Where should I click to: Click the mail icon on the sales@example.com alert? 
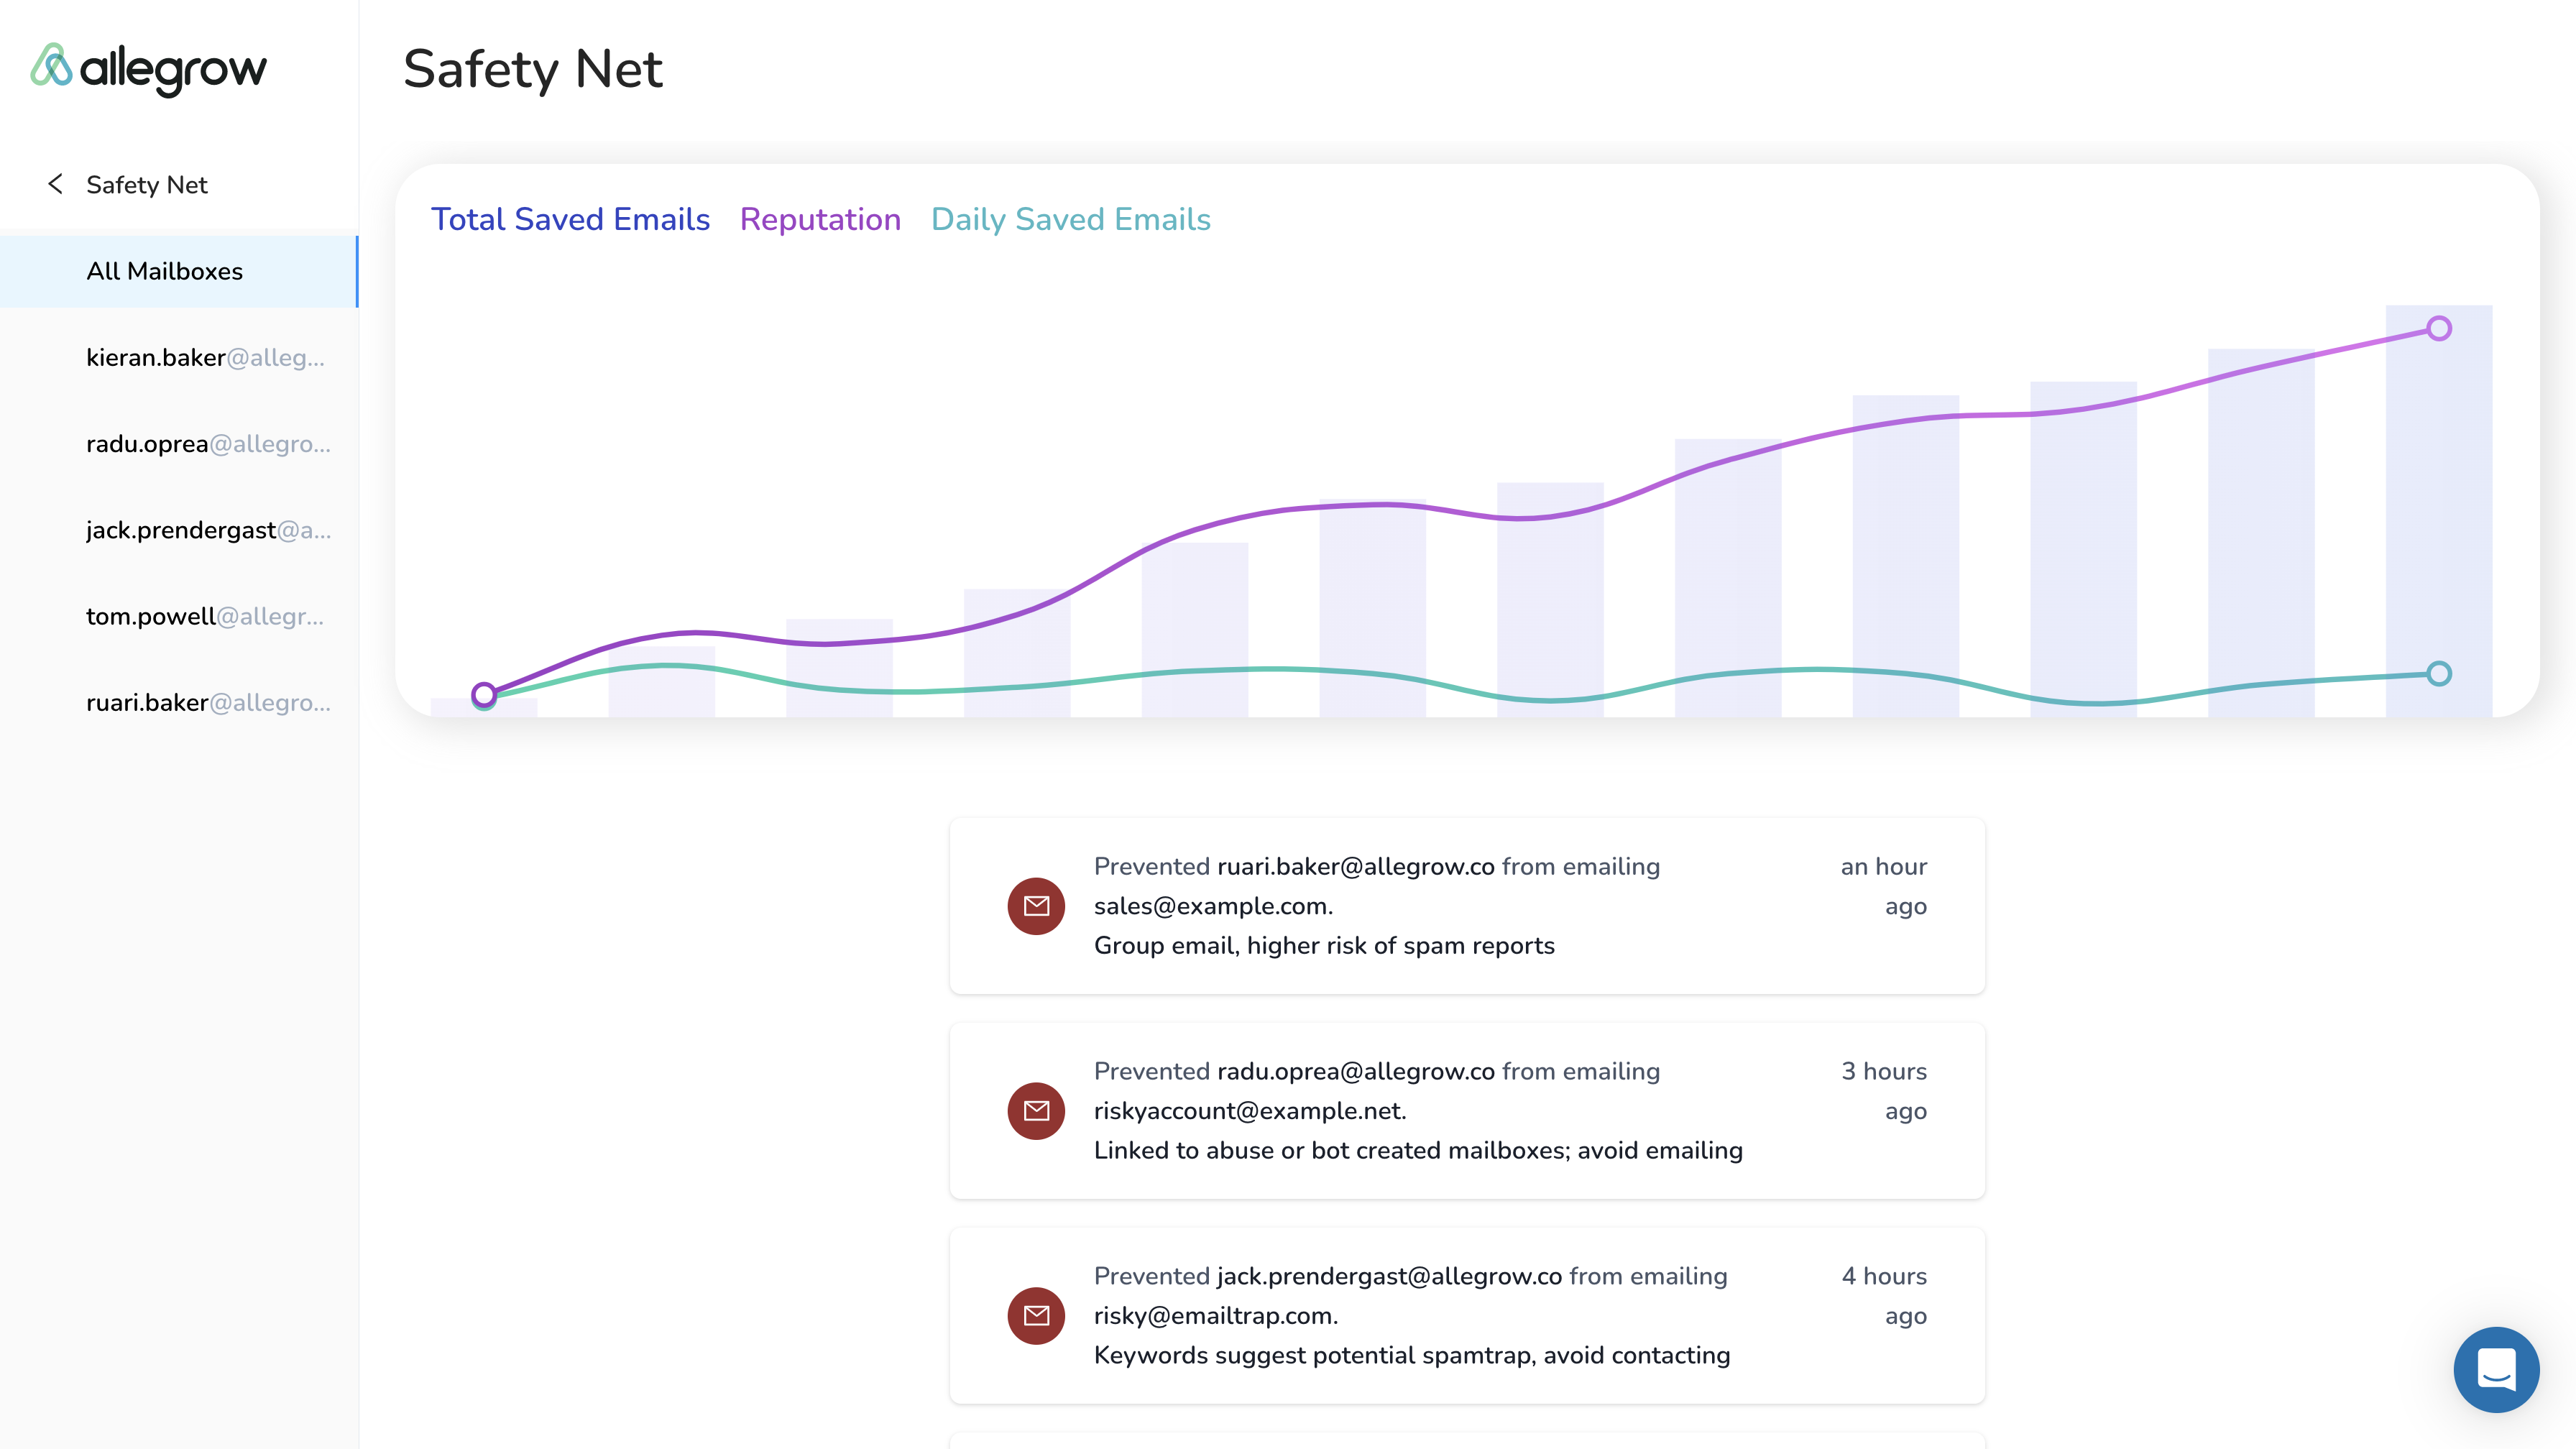pos(1036,906)
